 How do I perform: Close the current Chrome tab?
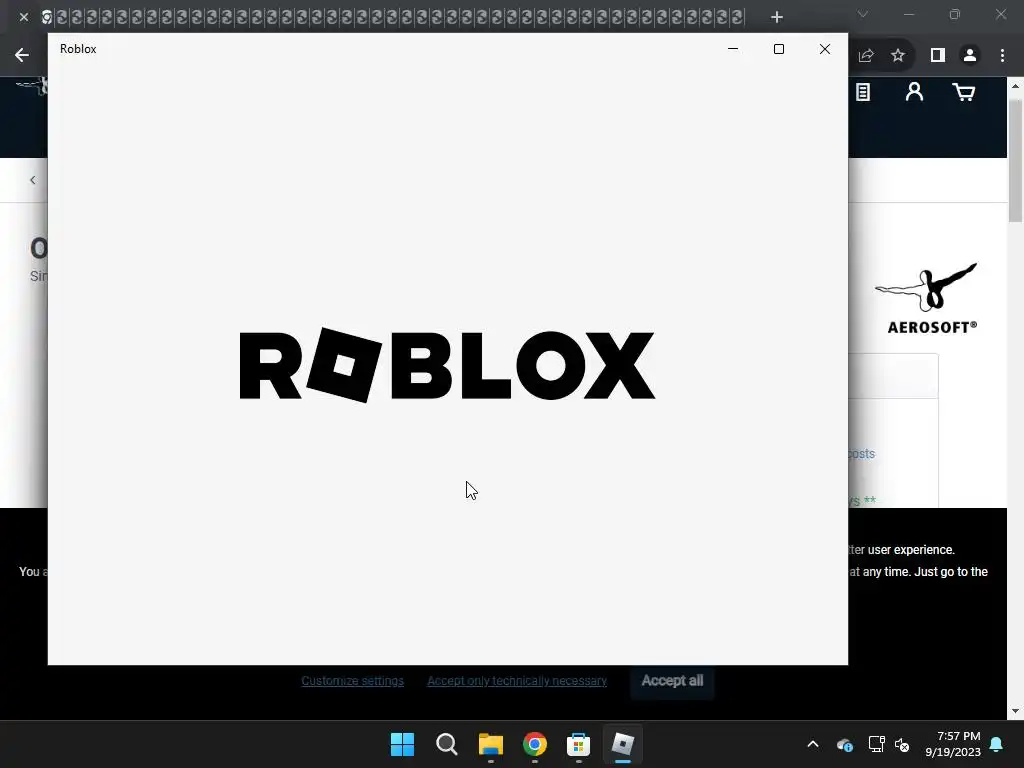(x=24, y=17)
